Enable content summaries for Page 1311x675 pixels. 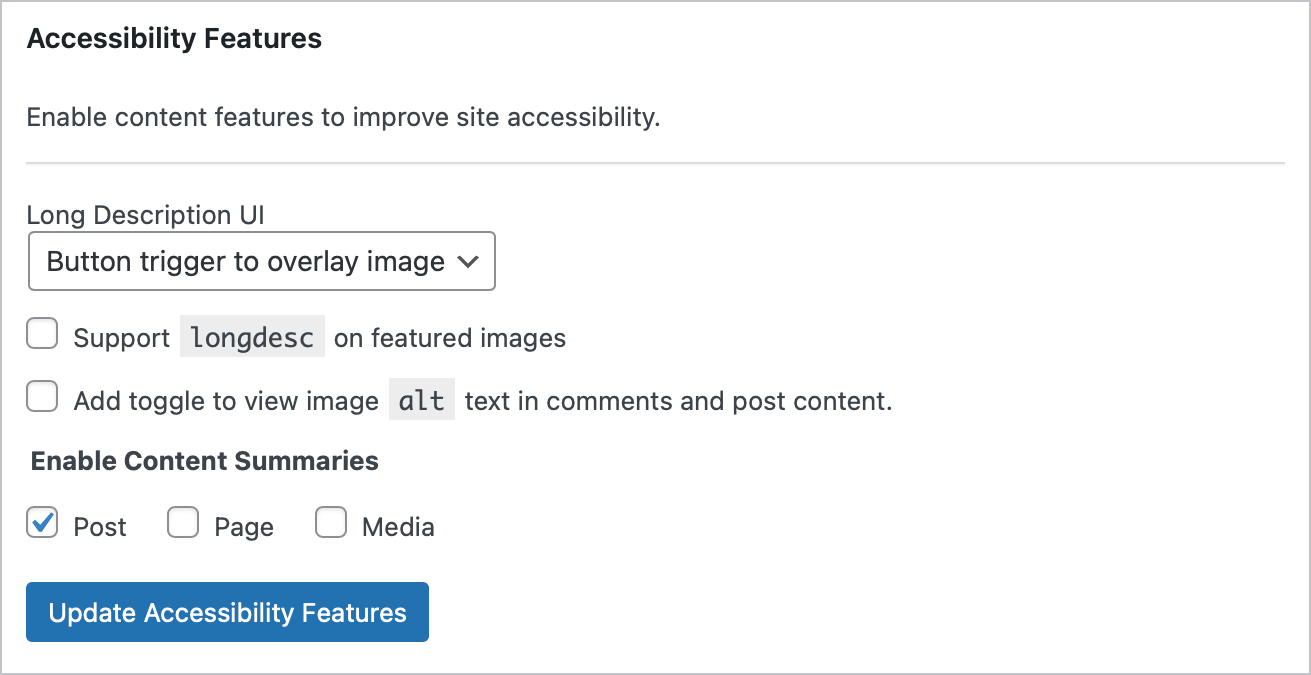(x=183, y=523)
